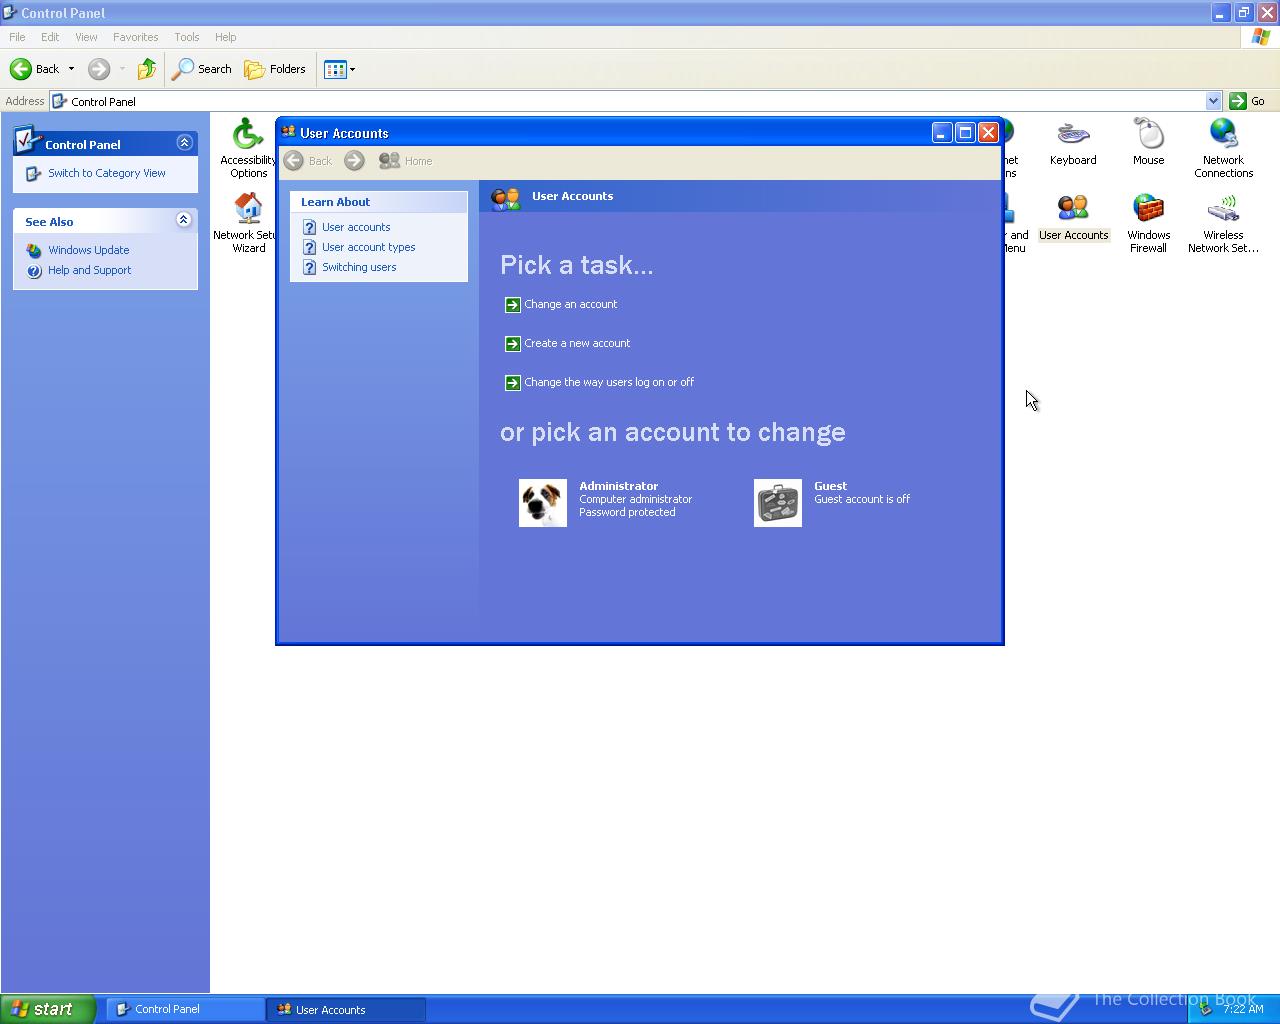Screen dimensions: 1280x1024
Task: Click Back arrow in User Accounts window
Action: [x=308, y=161]
